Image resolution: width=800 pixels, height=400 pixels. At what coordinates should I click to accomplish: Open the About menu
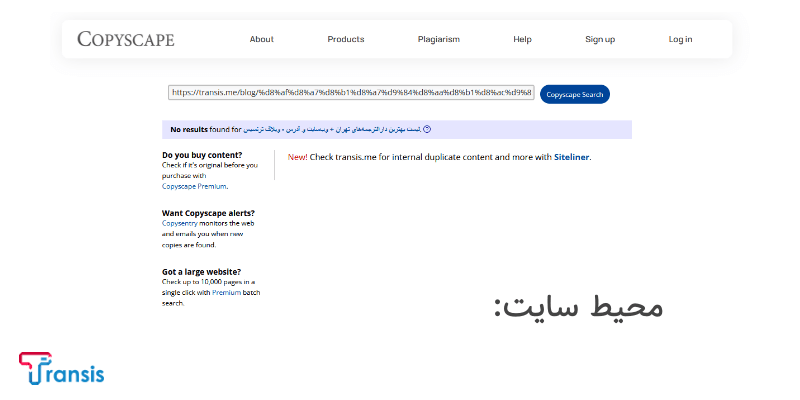[x=262, y=39]
